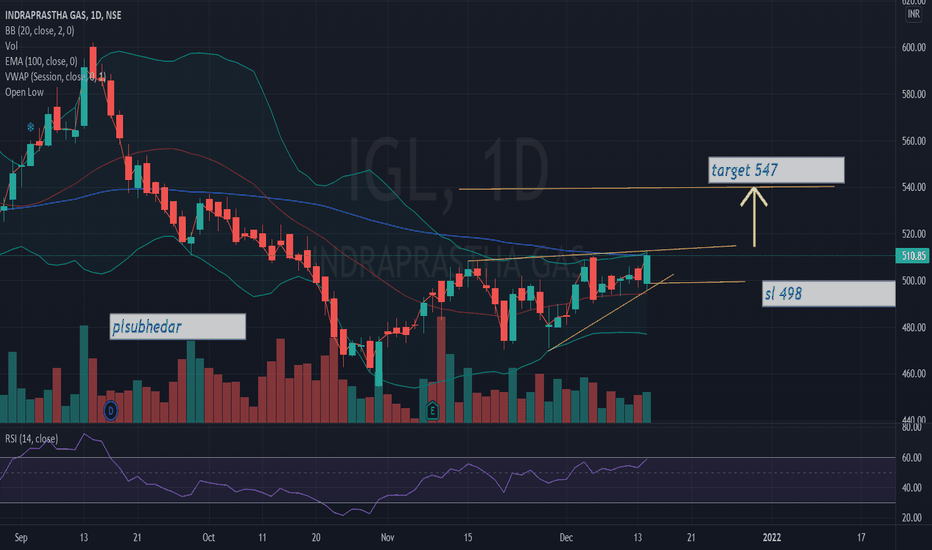Select the 'plsubhedar' text label
932x550 pixels.
(x=178, y=326)
